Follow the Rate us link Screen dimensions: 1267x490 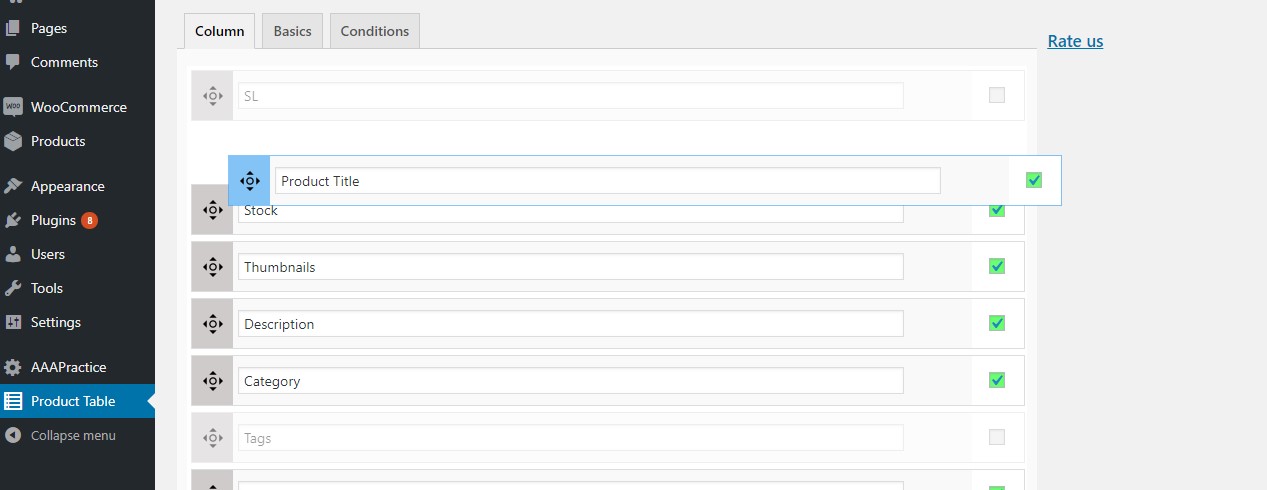tap(1075, 41)
